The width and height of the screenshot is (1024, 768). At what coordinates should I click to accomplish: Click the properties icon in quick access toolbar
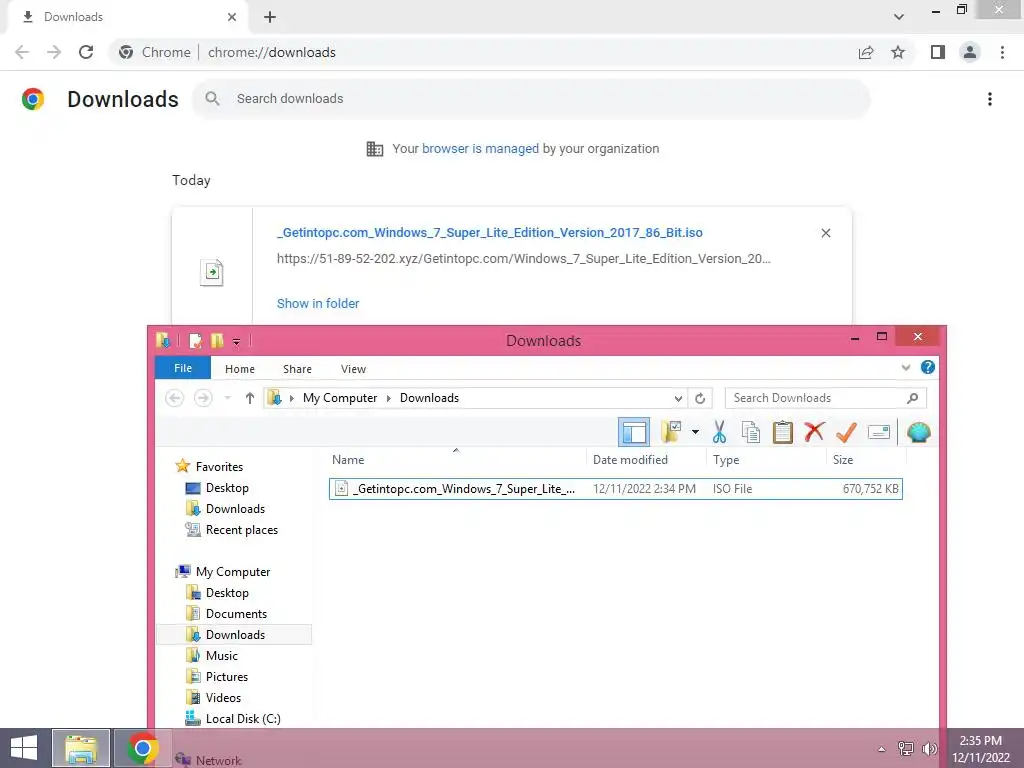click(x=195, y=340)
